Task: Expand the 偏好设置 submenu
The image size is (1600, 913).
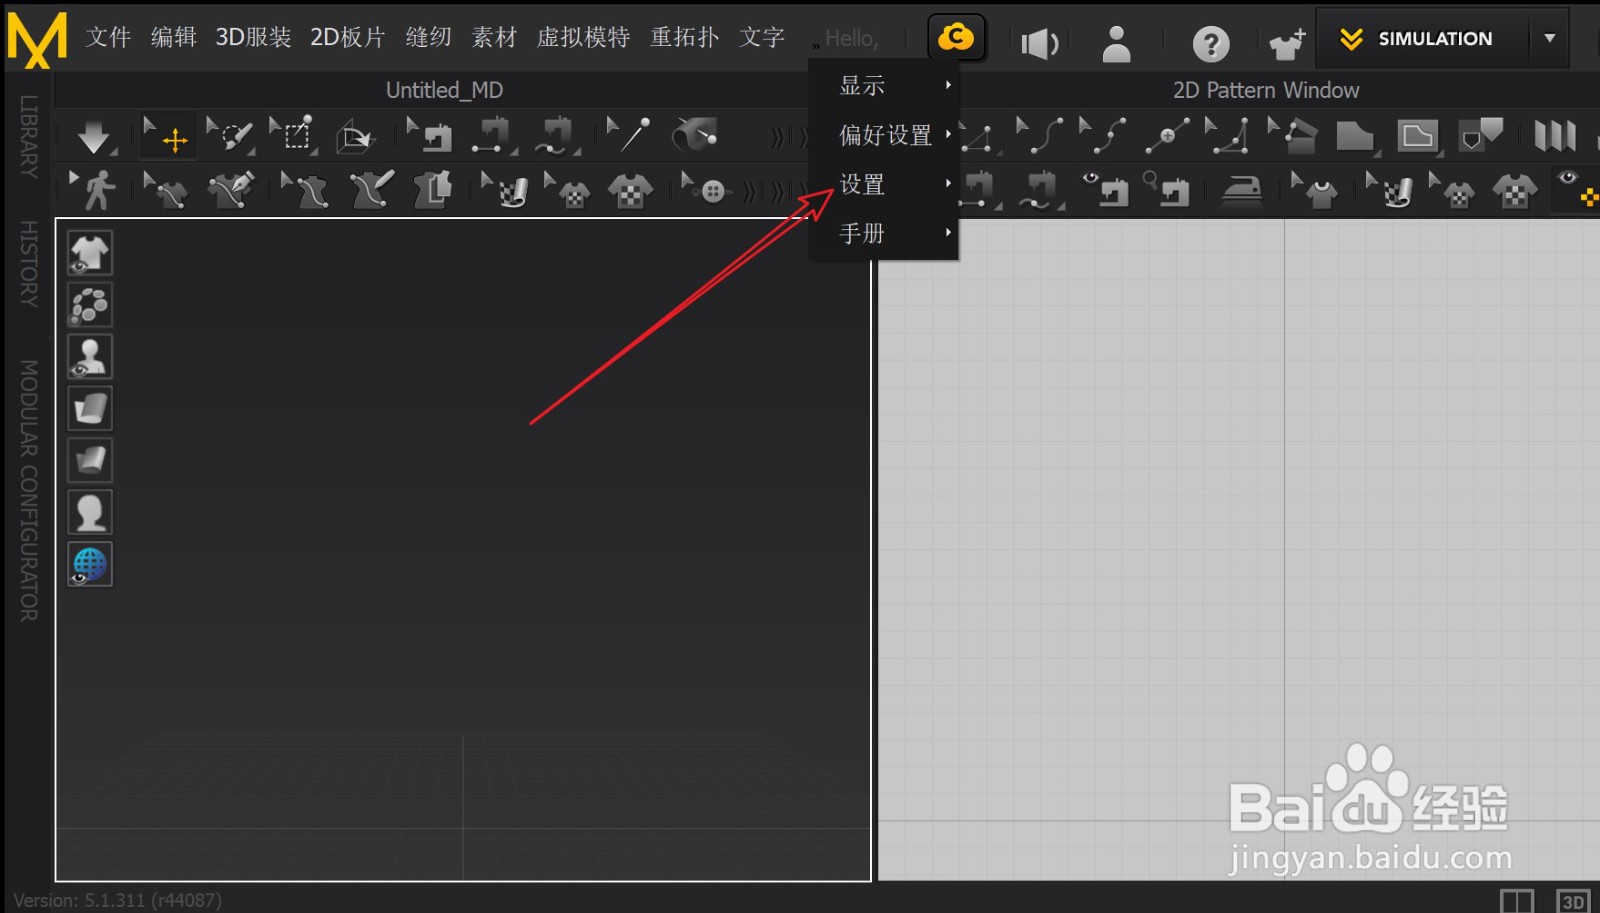Action: [884, 135]
